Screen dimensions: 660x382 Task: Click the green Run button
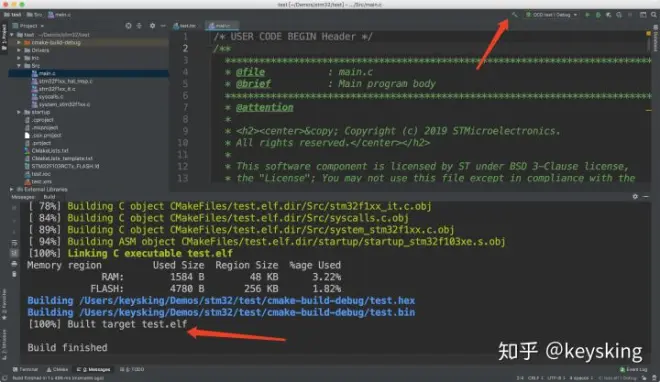pyautogui.click(x=588, y=15)
